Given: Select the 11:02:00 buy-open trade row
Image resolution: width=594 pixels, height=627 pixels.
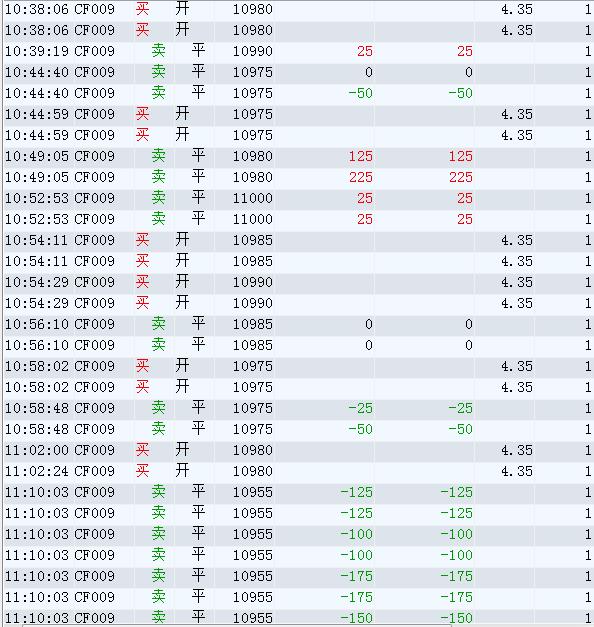Looking at the screenshot, I should tap(298, 450).
